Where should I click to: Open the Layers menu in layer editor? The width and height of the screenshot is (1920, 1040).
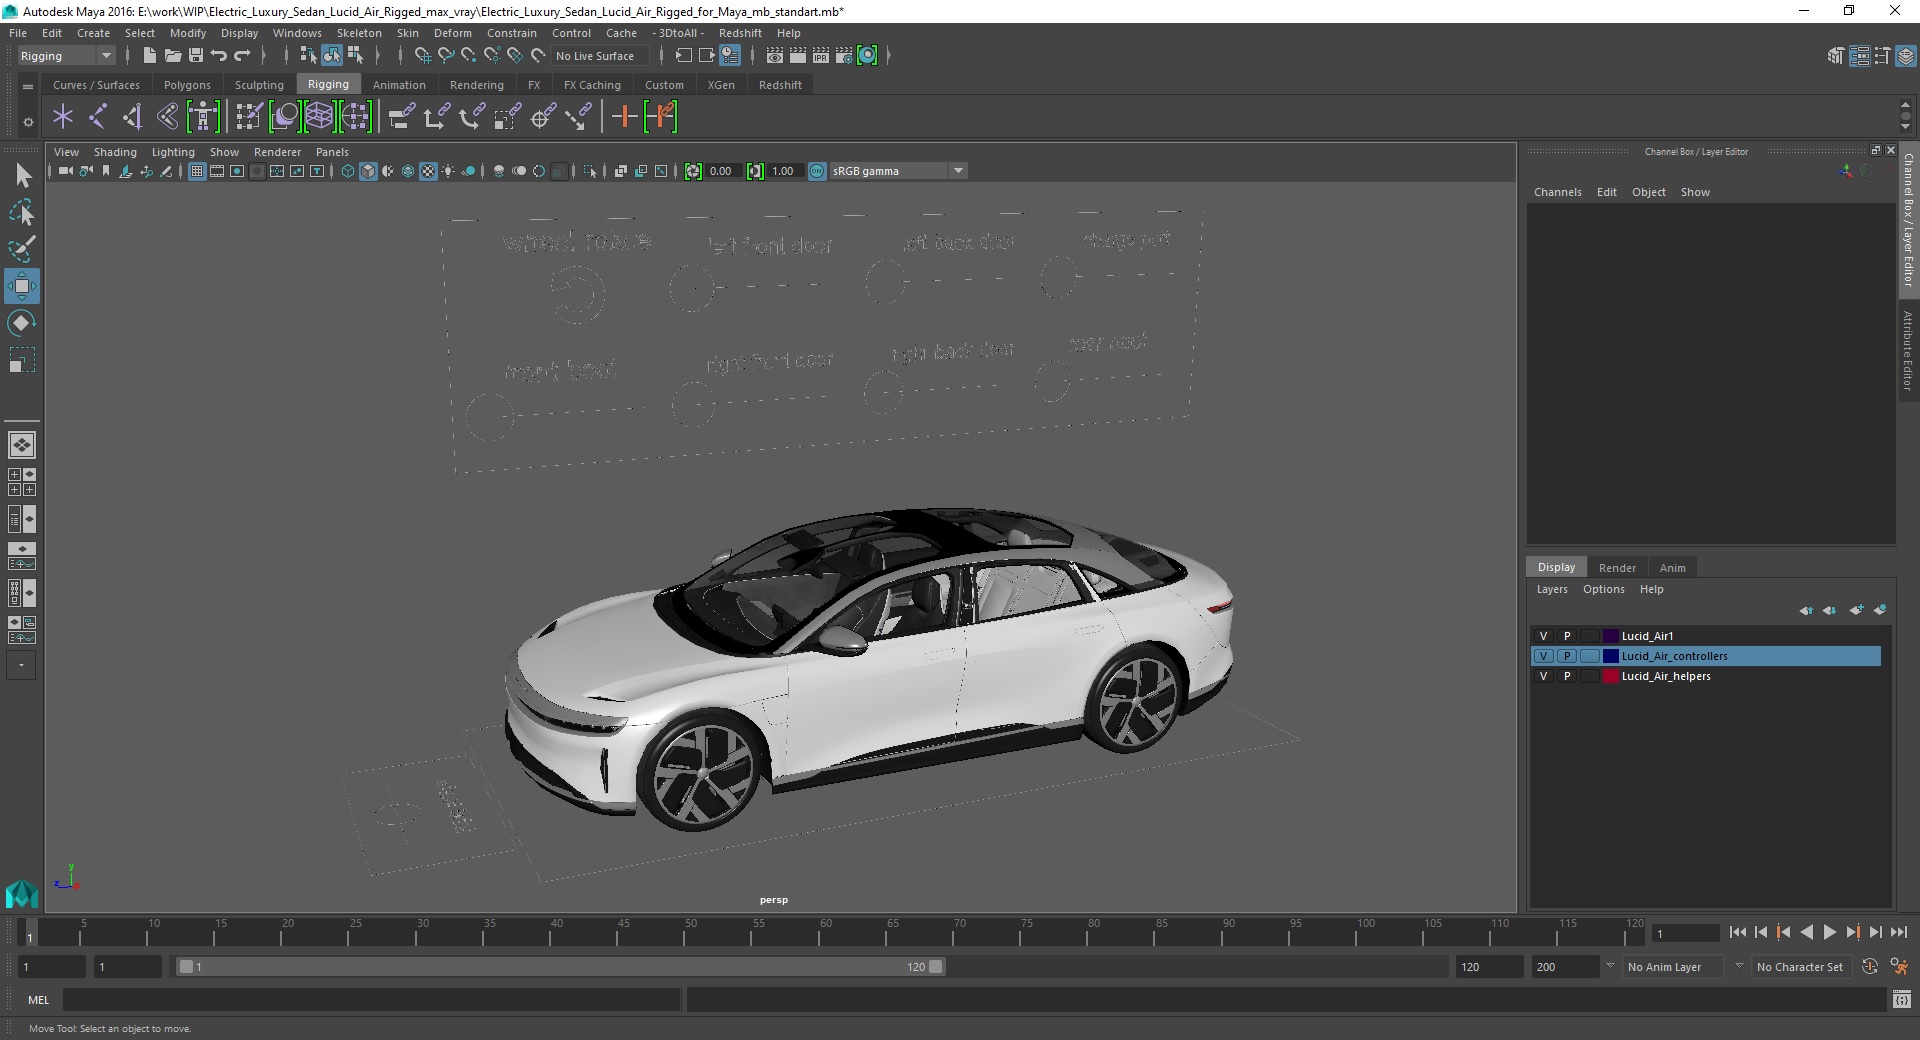[1552, 589]
